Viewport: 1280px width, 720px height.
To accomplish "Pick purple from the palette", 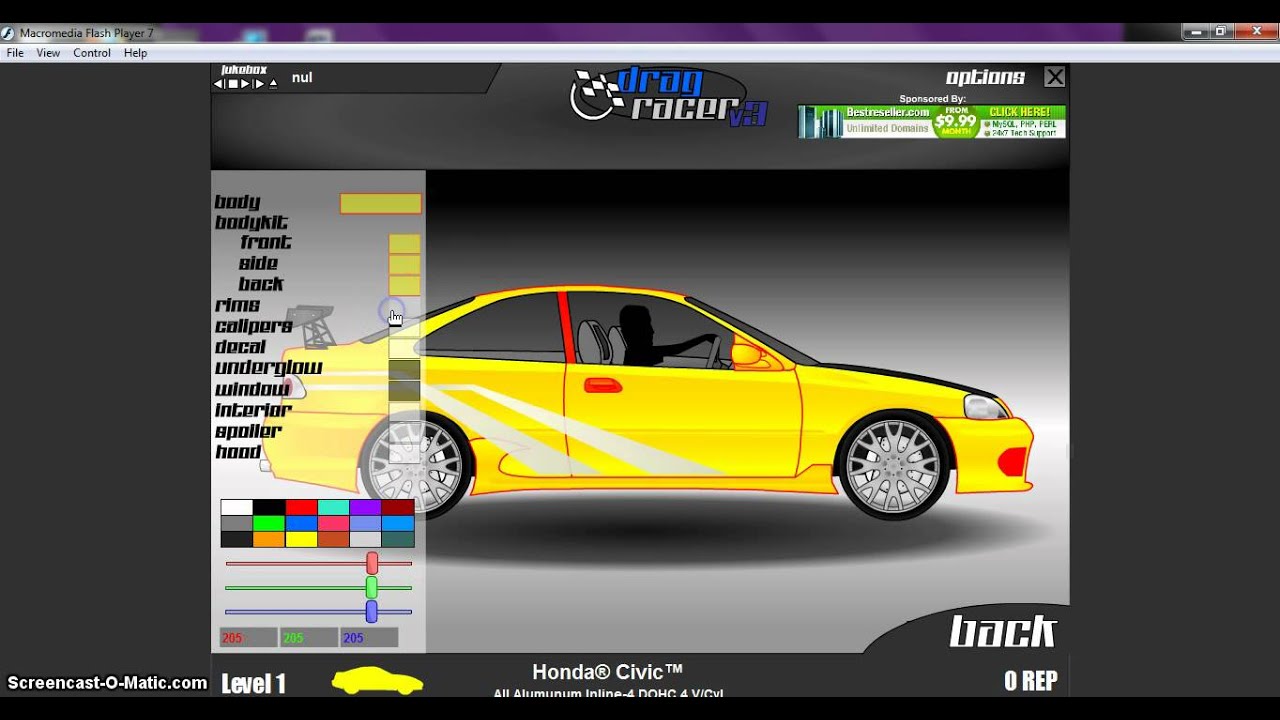I will coord(366,508).
